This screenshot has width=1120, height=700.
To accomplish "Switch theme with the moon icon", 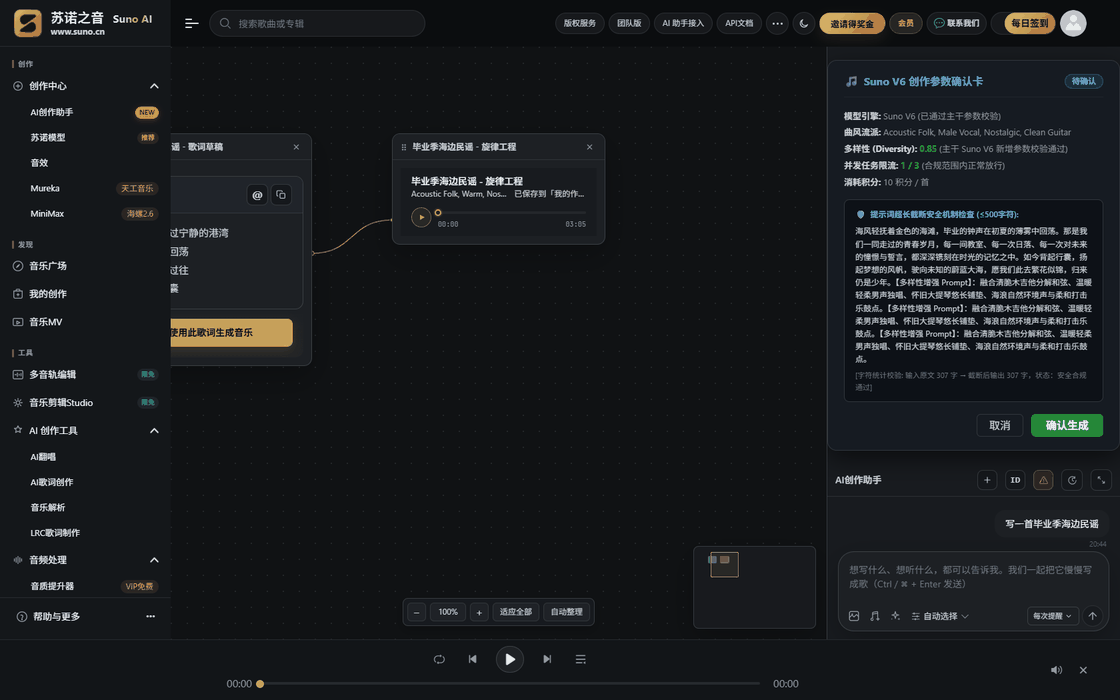I will coord(804,24).
